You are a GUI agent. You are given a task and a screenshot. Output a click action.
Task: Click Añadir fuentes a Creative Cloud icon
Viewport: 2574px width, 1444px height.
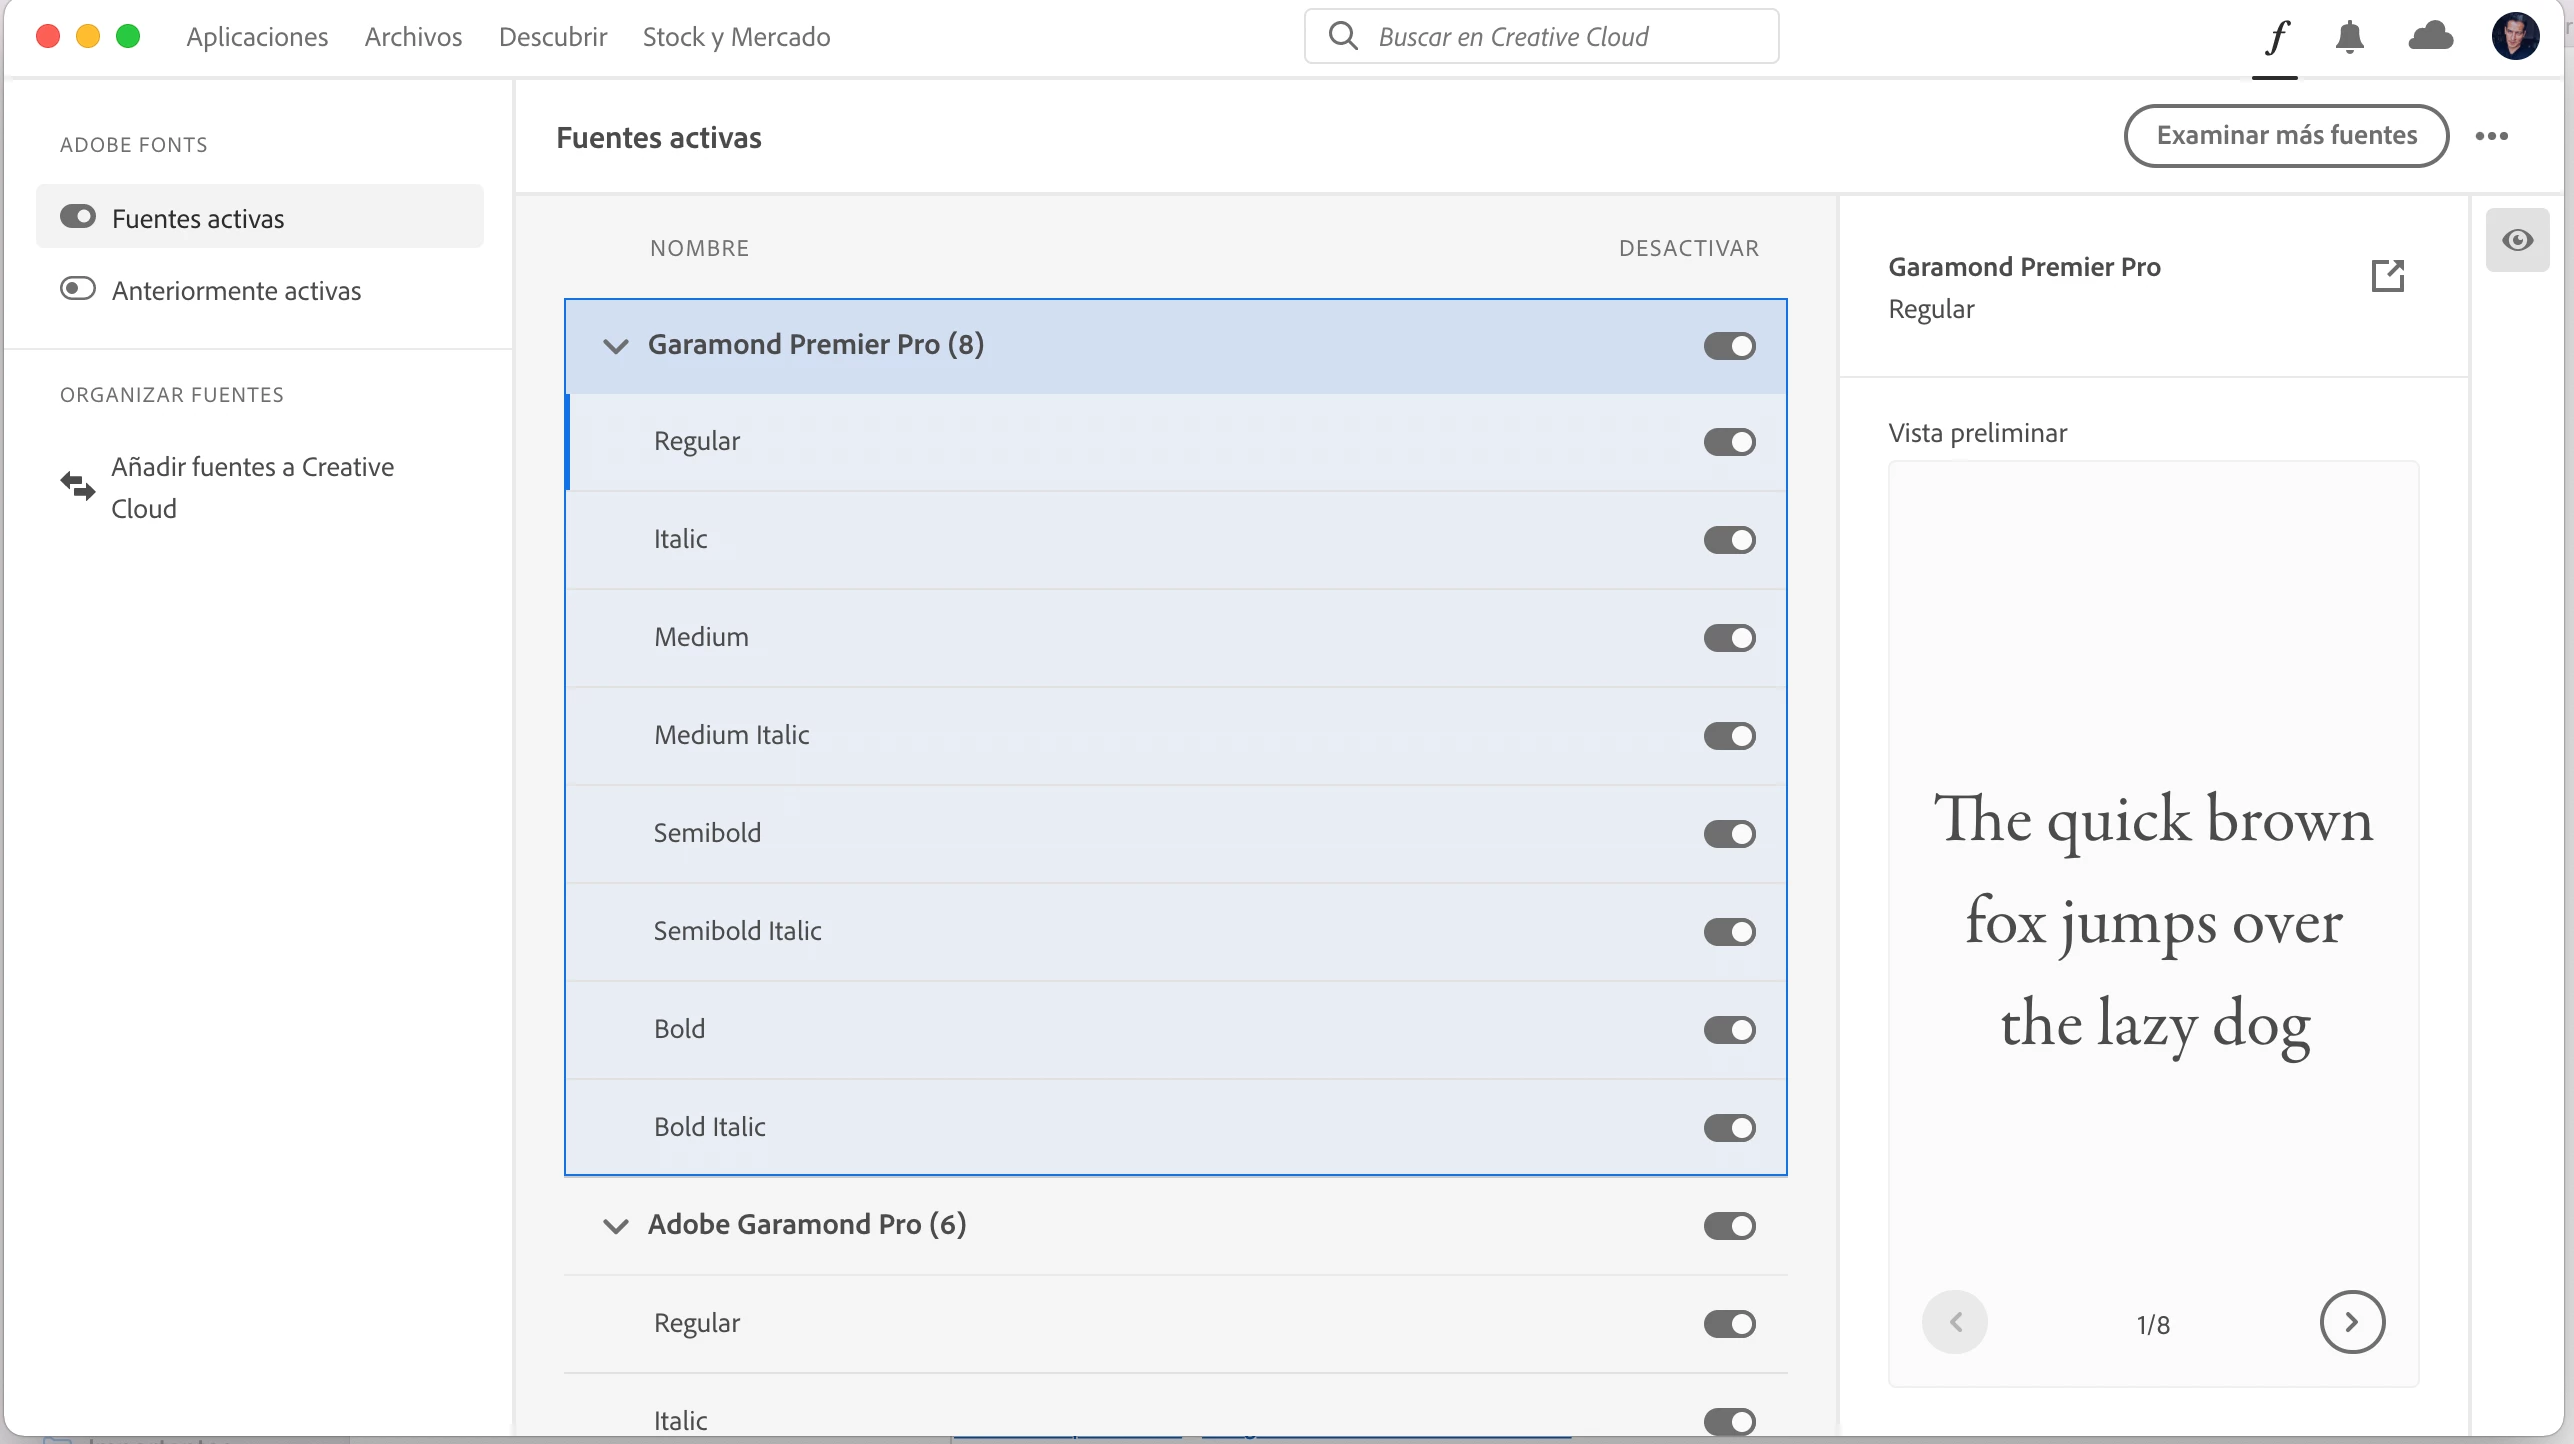point(77,486)
